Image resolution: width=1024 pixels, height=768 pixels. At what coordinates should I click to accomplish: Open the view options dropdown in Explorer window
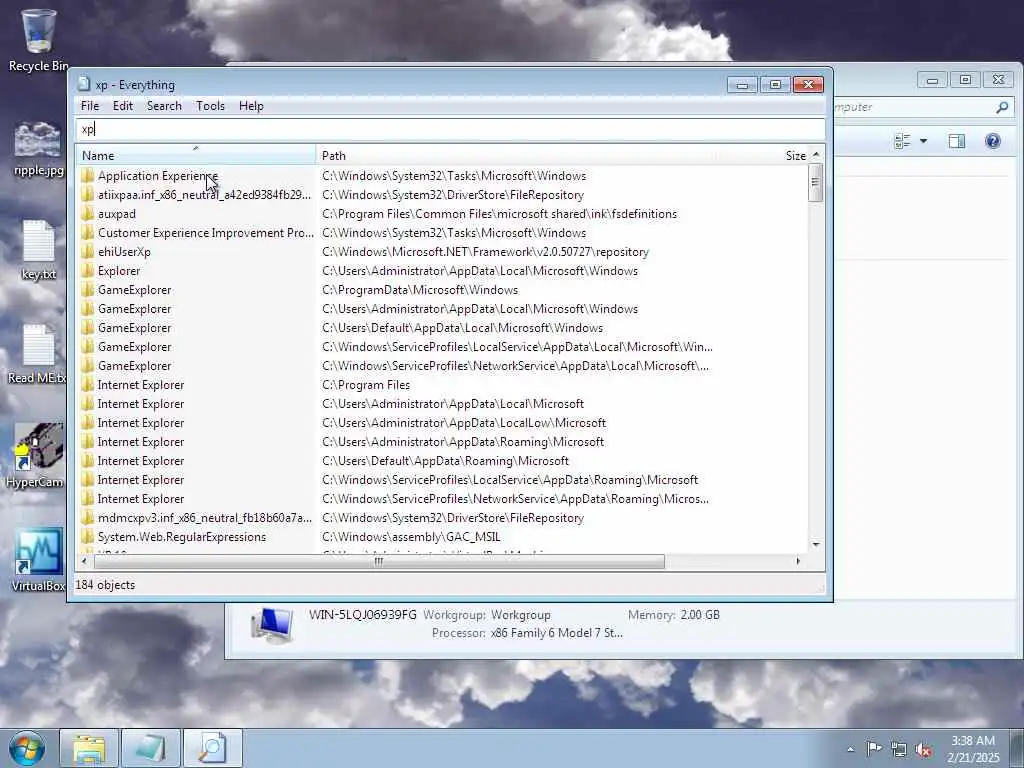pyautogui.click(x=923, y=141)
